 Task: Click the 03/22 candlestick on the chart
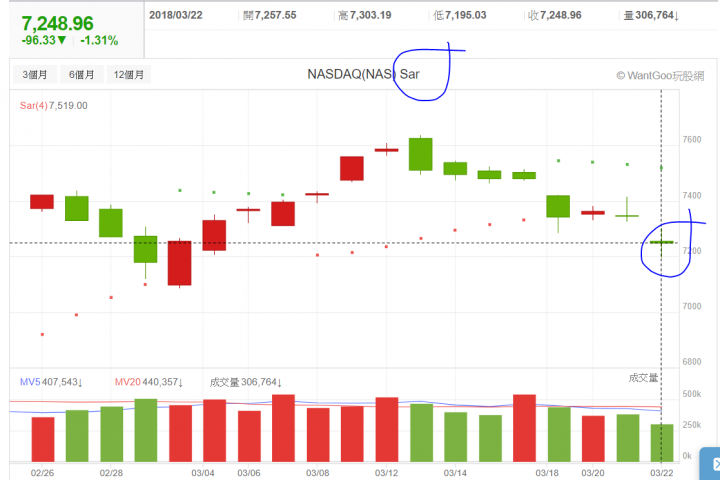coord(662,242)
